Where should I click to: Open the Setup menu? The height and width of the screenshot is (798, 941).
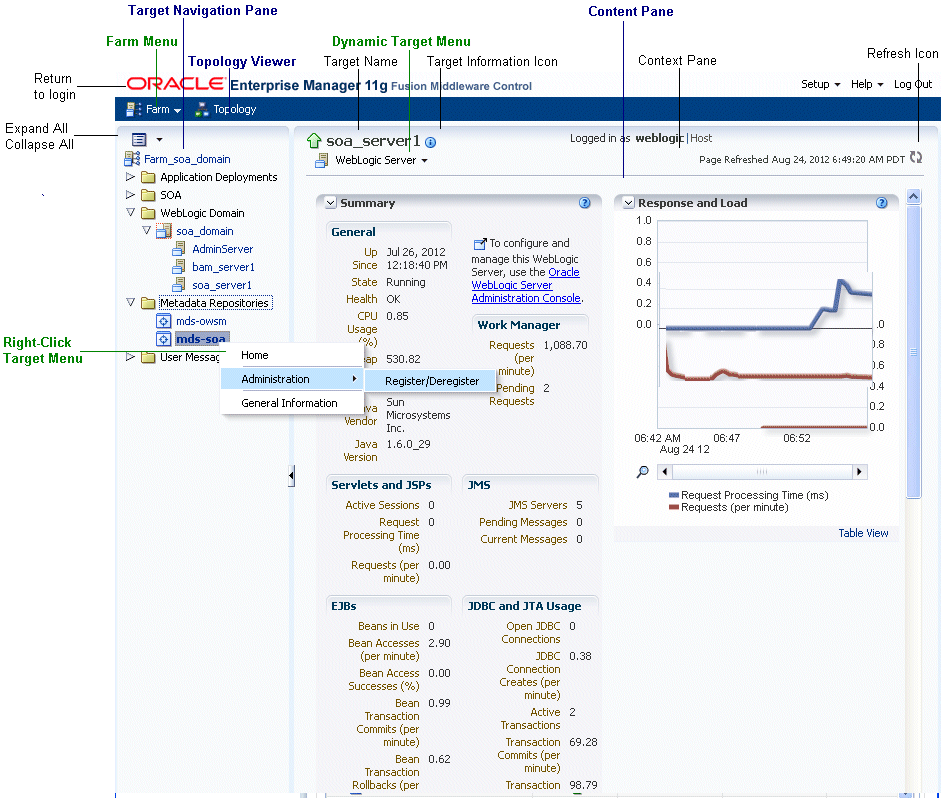click(820, 84)
